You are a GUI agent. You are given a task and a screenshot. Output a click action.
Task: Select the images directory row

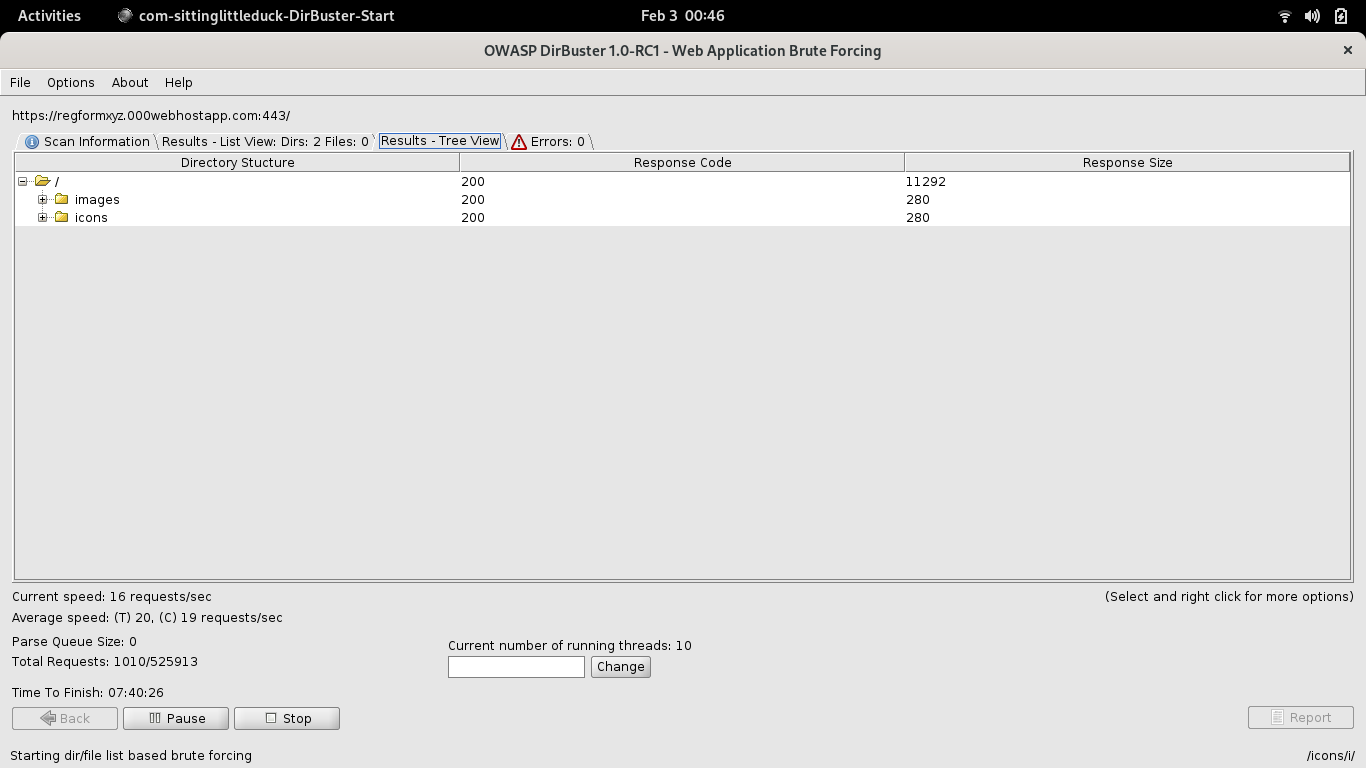tap(682, 199)
